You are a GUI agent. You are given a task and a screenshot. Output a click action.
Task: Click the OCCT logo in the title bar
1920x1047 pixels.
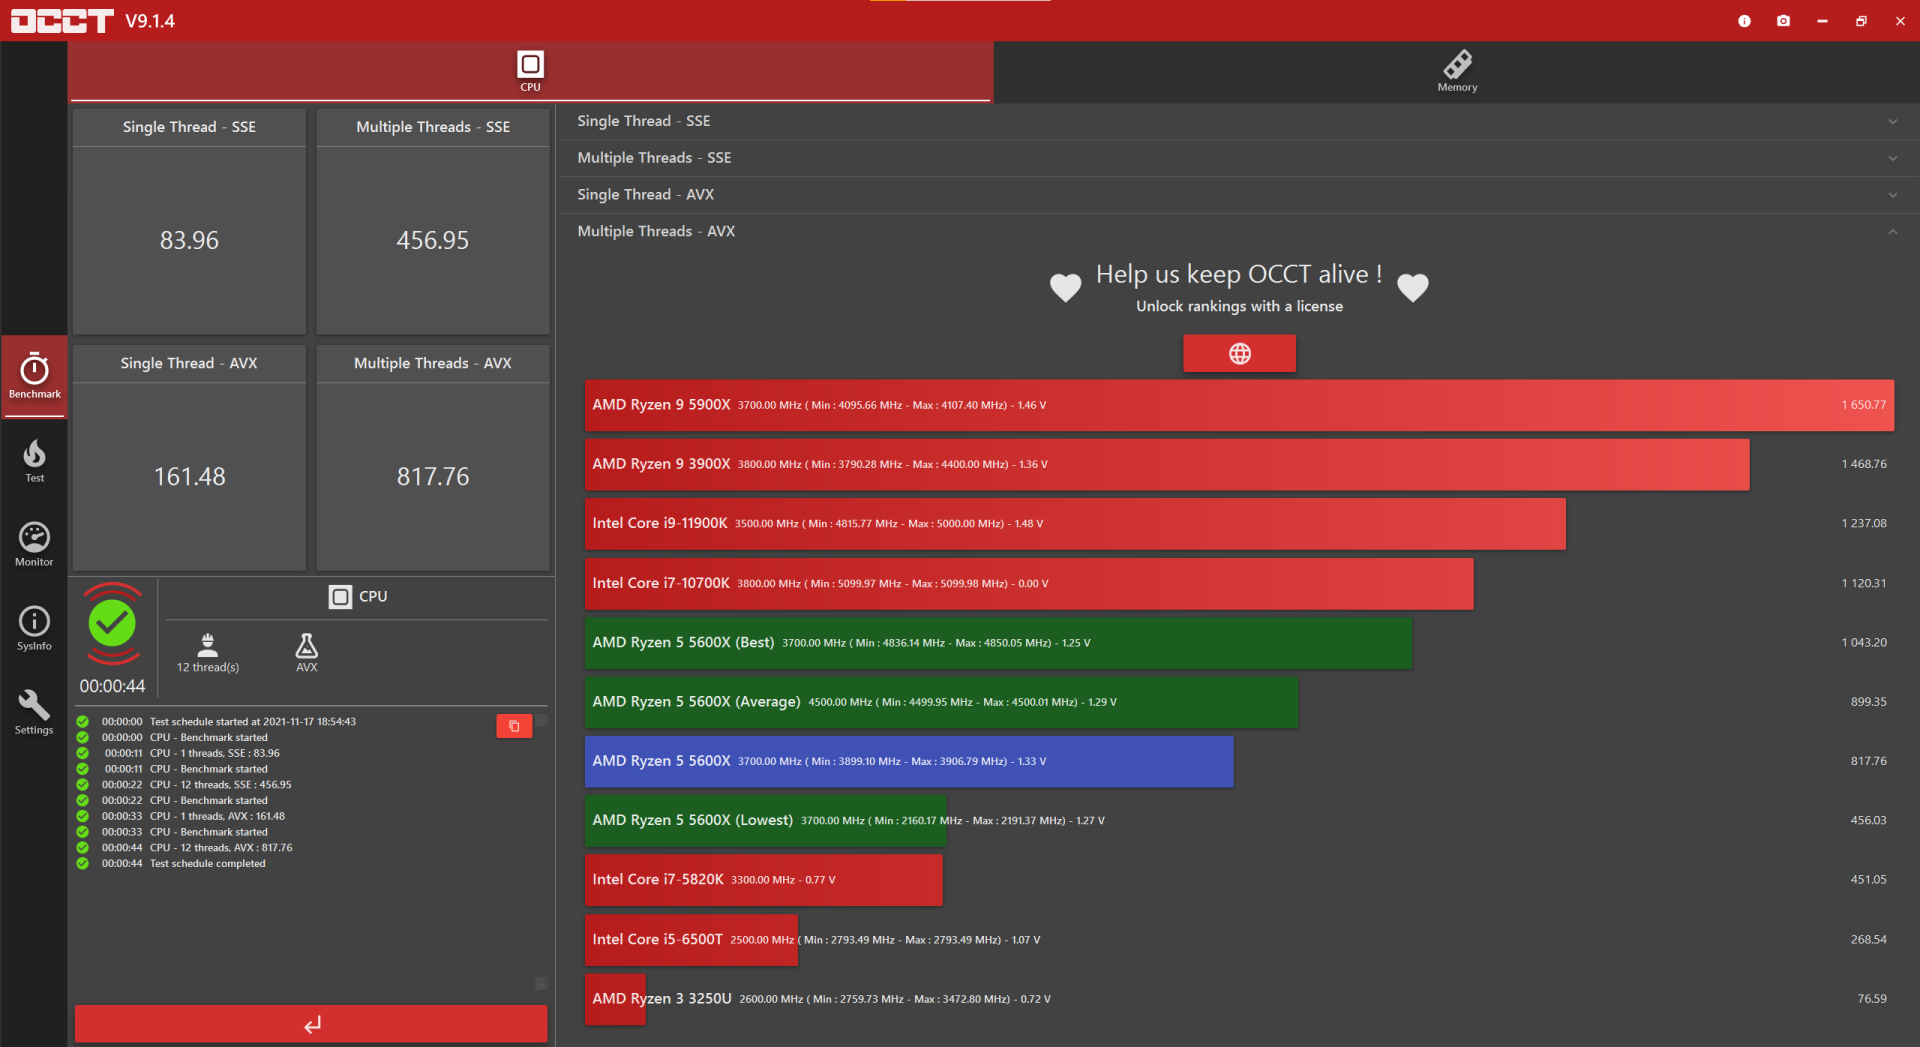click(62, 21)
